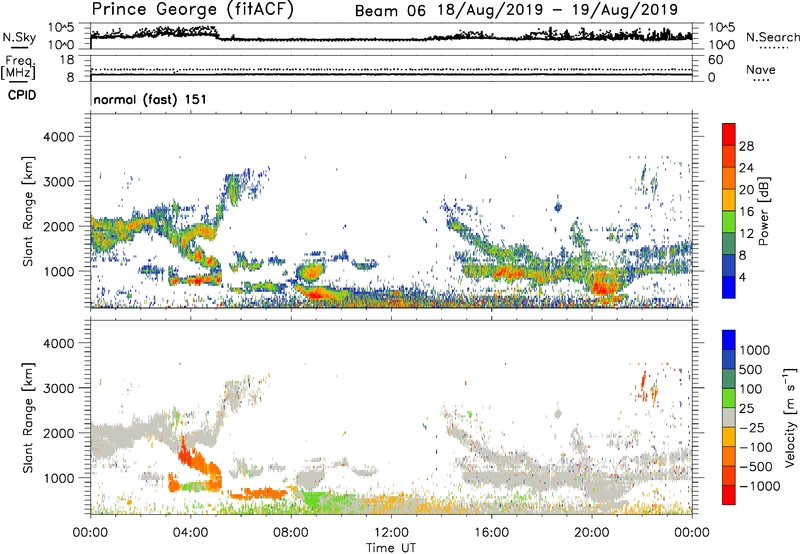The width and height of the screenshot is (800, 554).
Task: Click the '4' label on Power colorbar
Action: tap(742, 277)
